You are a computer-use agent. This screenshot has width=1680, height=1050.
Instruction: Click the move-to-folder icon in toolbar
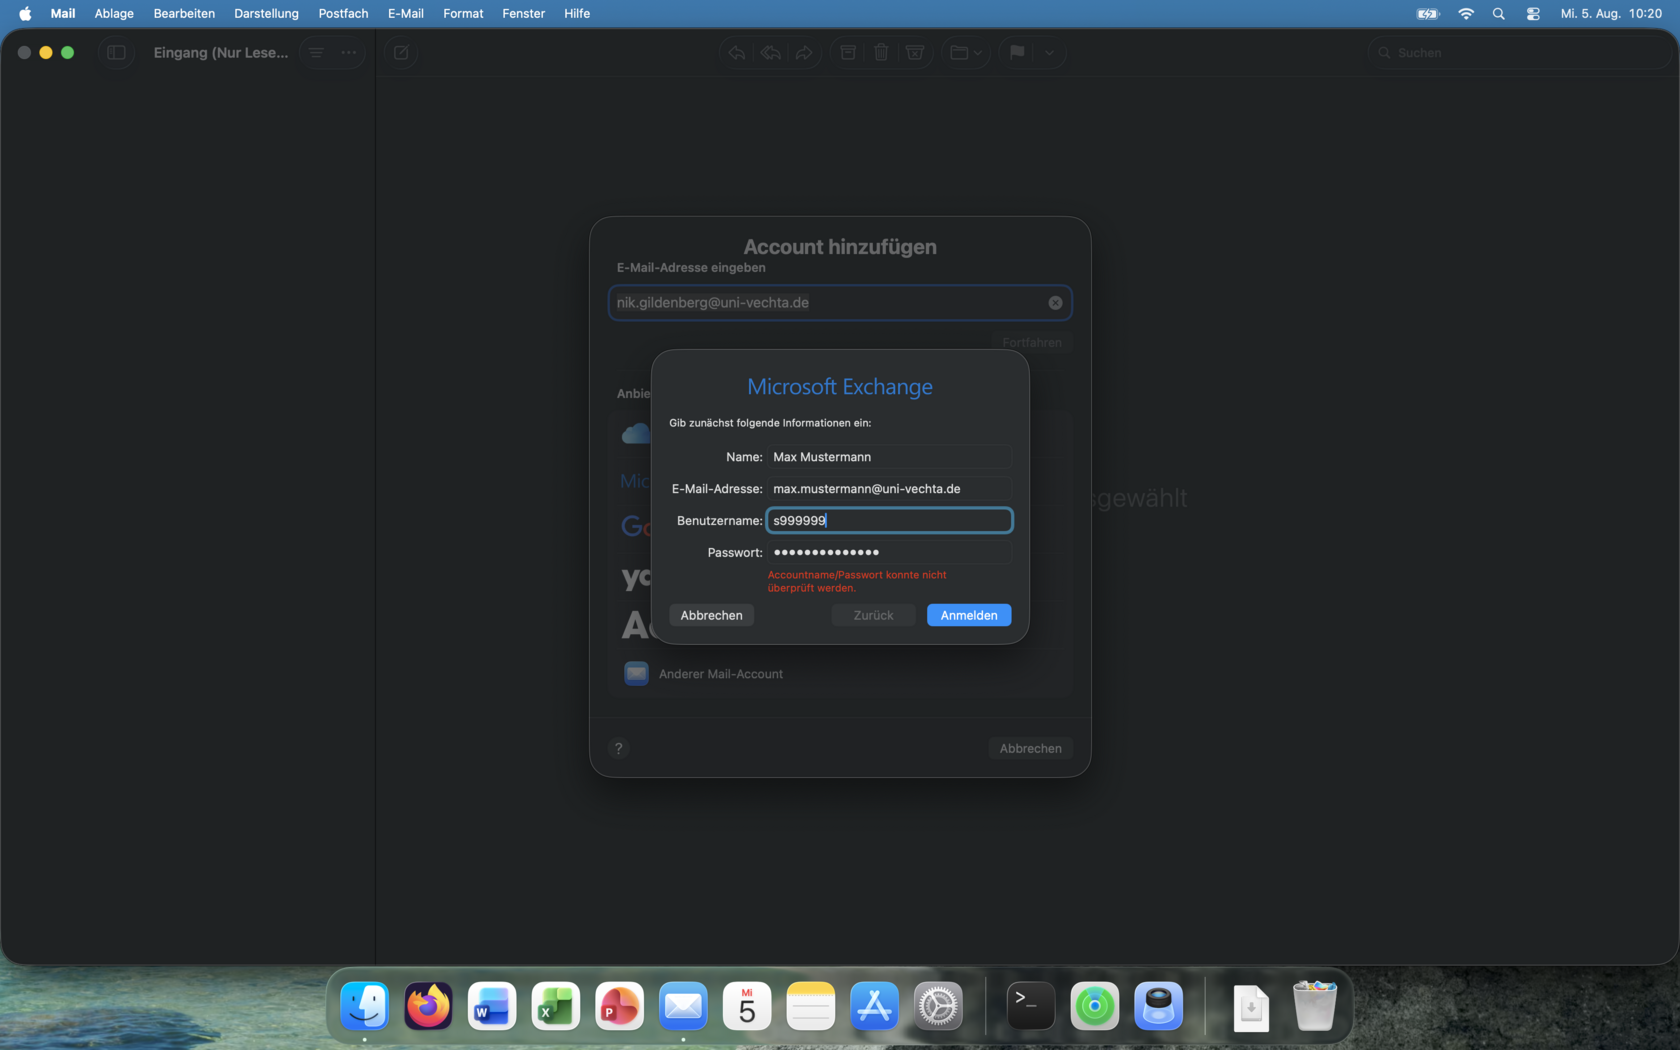point(959,53)
